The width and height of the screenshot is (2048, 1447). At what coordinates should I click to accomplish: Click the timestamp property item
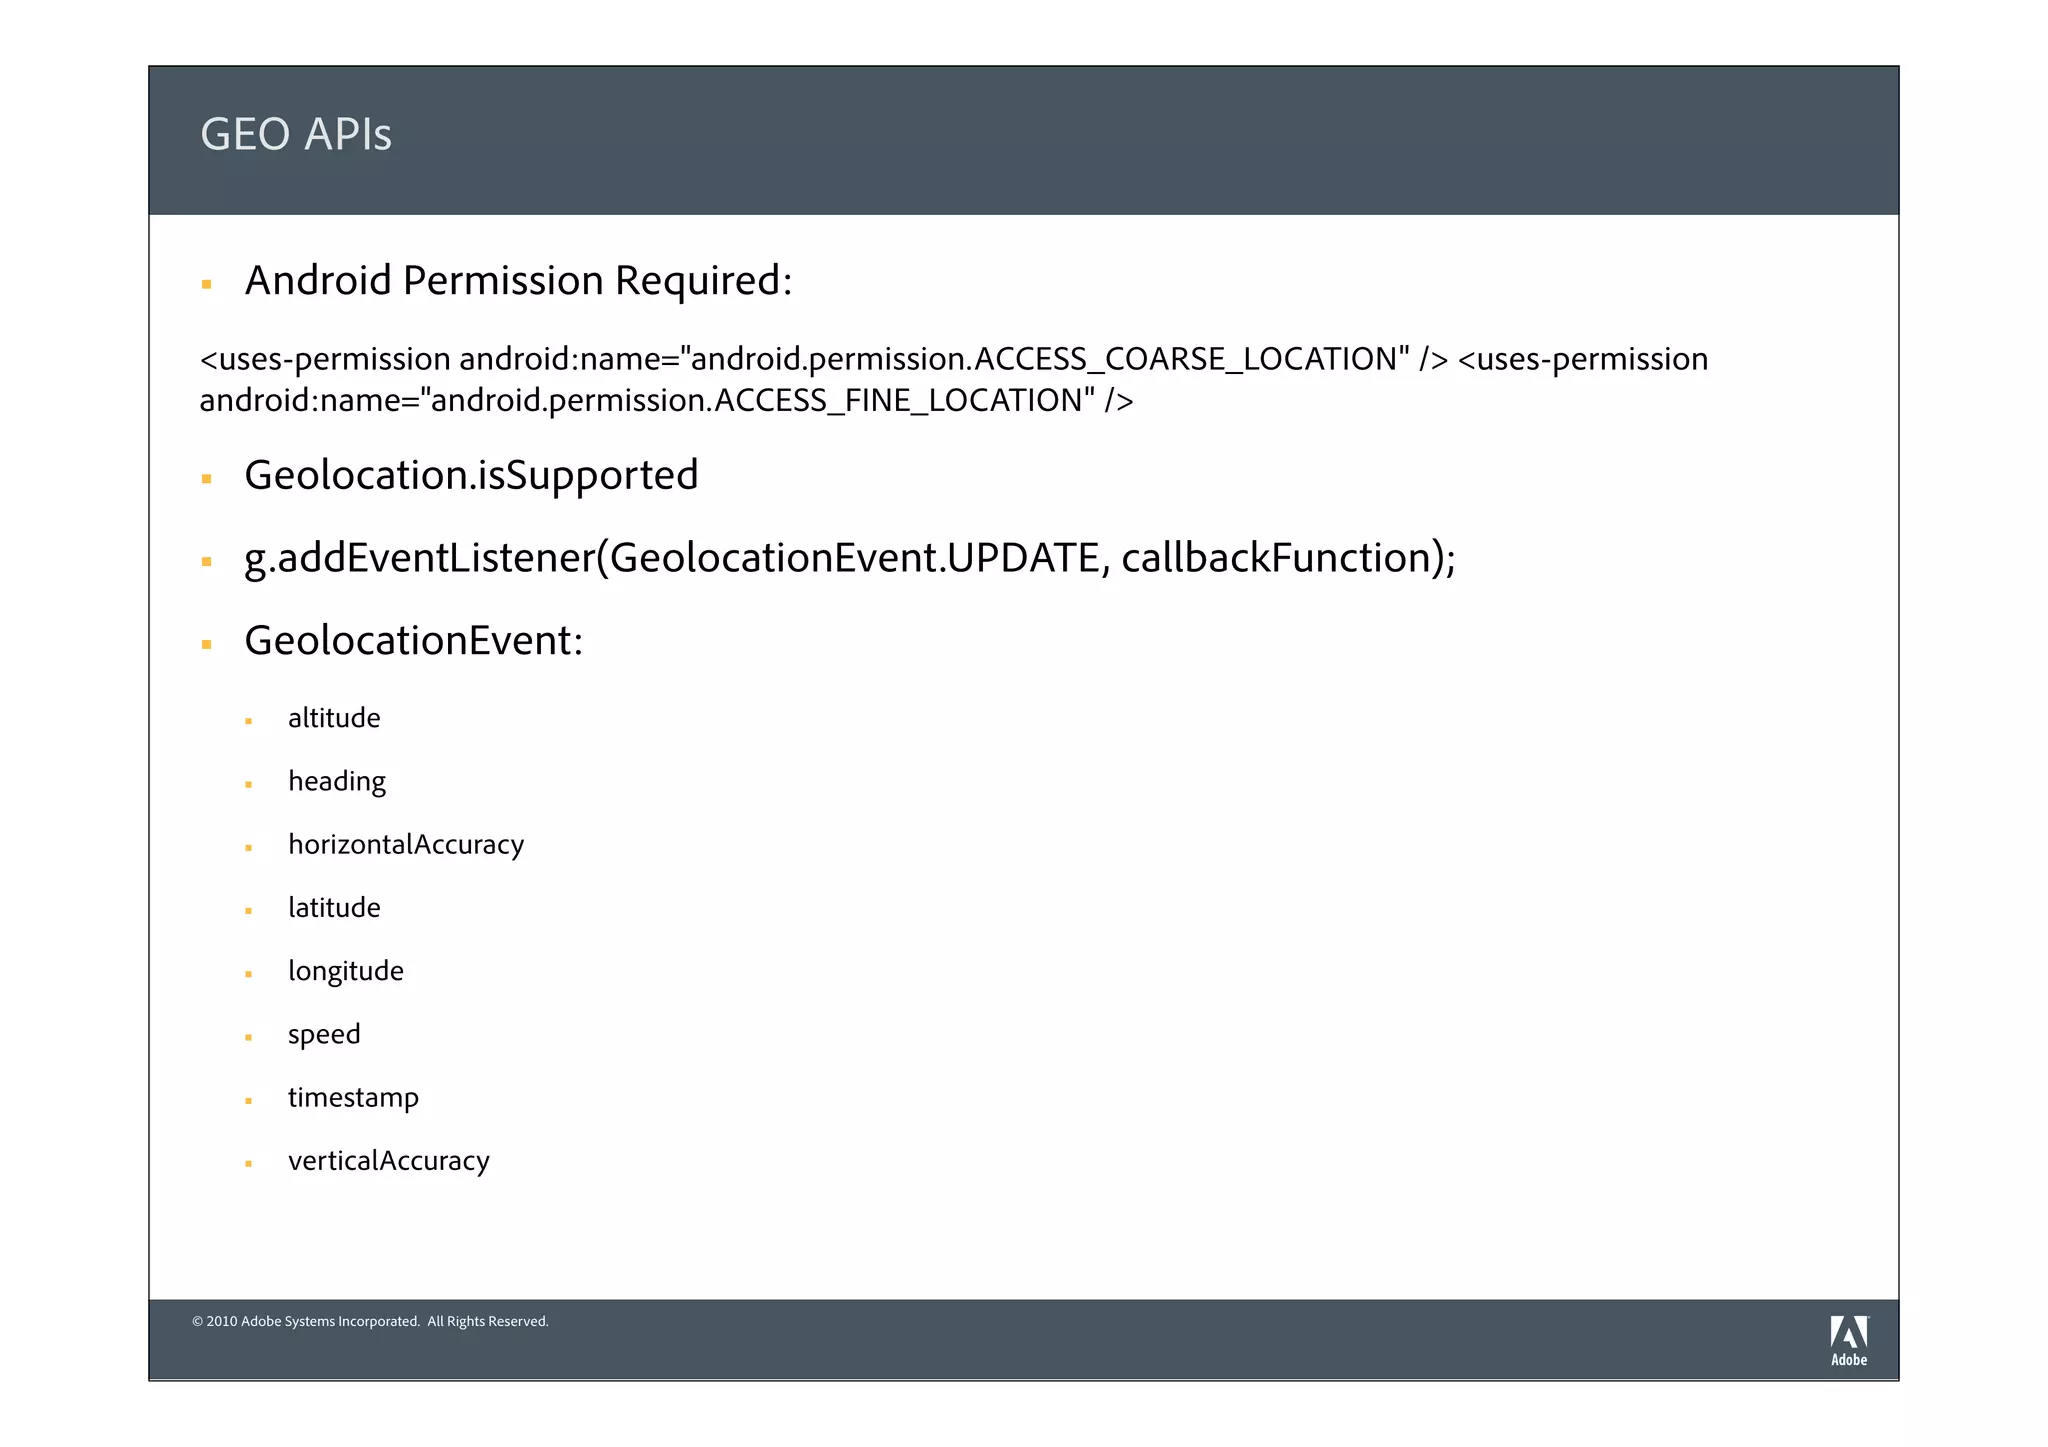coord(353,1098)
